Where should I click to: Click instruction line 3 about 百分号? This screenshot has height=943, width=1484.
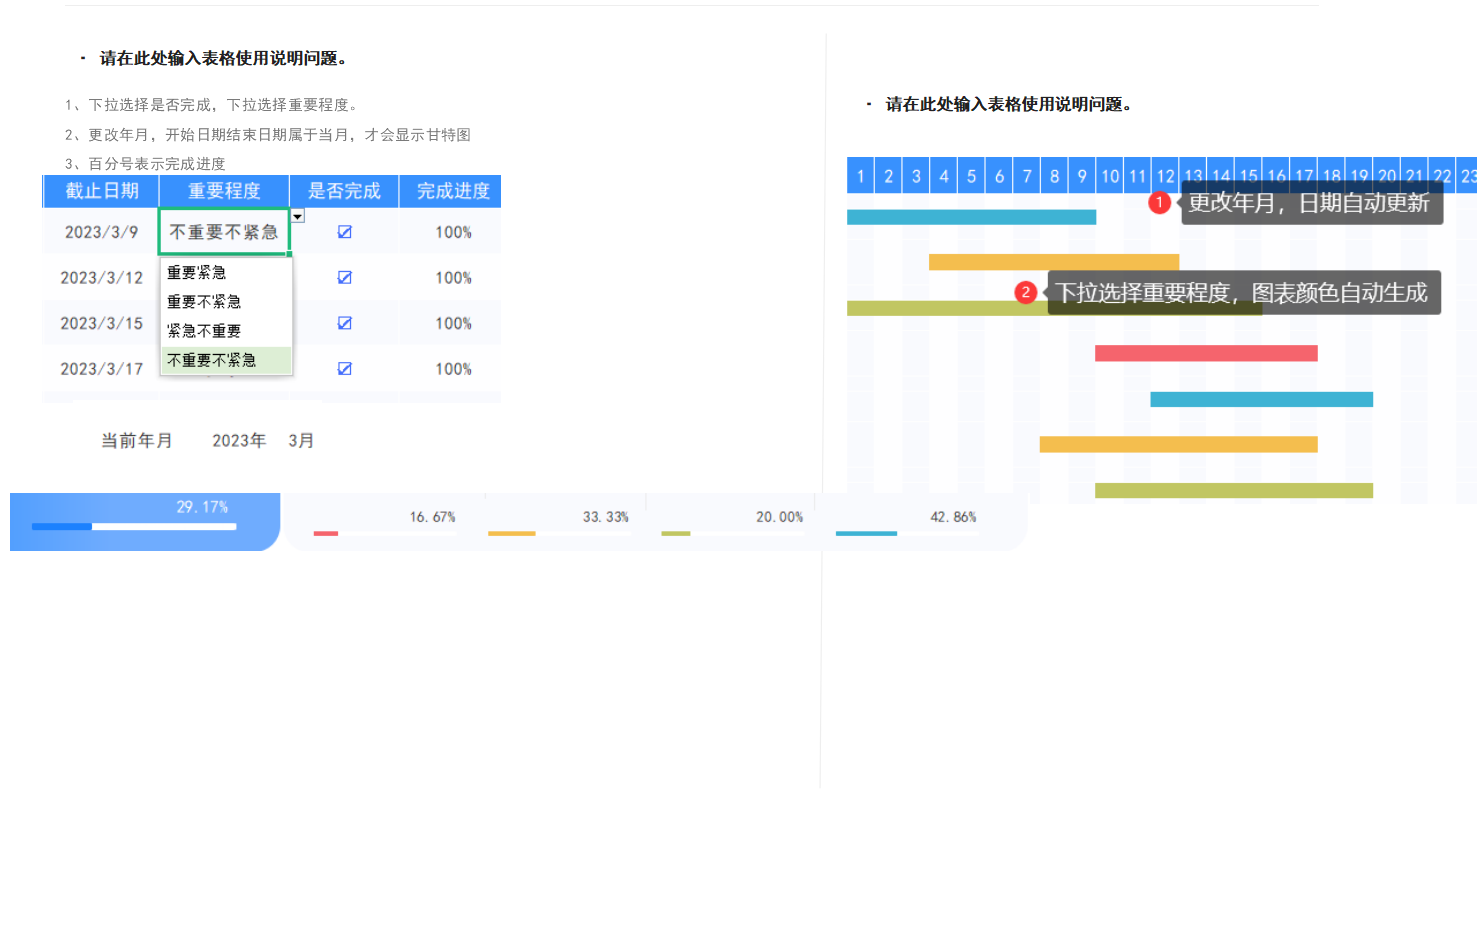tap(145, 164)
